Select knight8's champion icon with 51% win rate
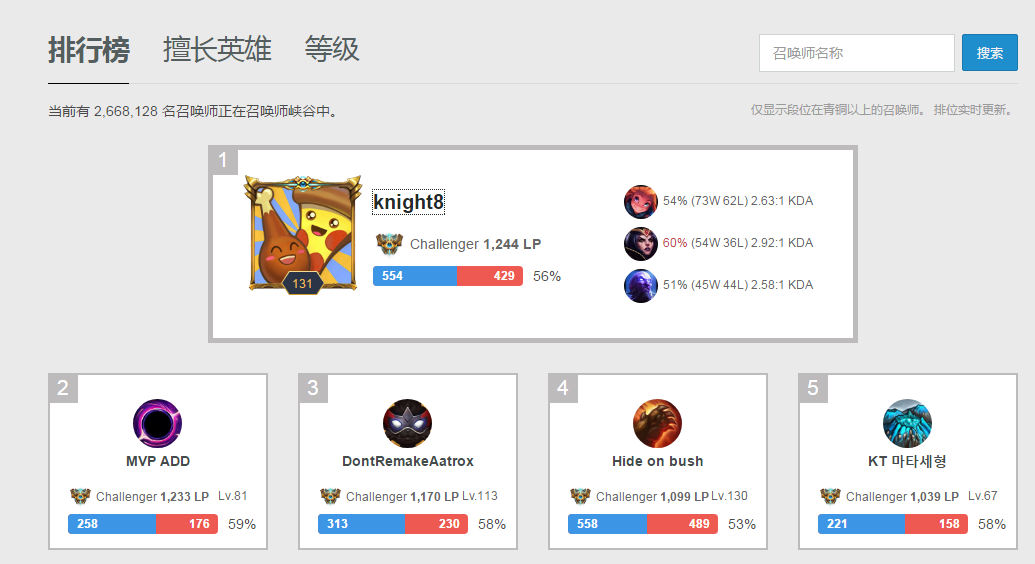Screen dimensions: 1035x564 point(640,286)
